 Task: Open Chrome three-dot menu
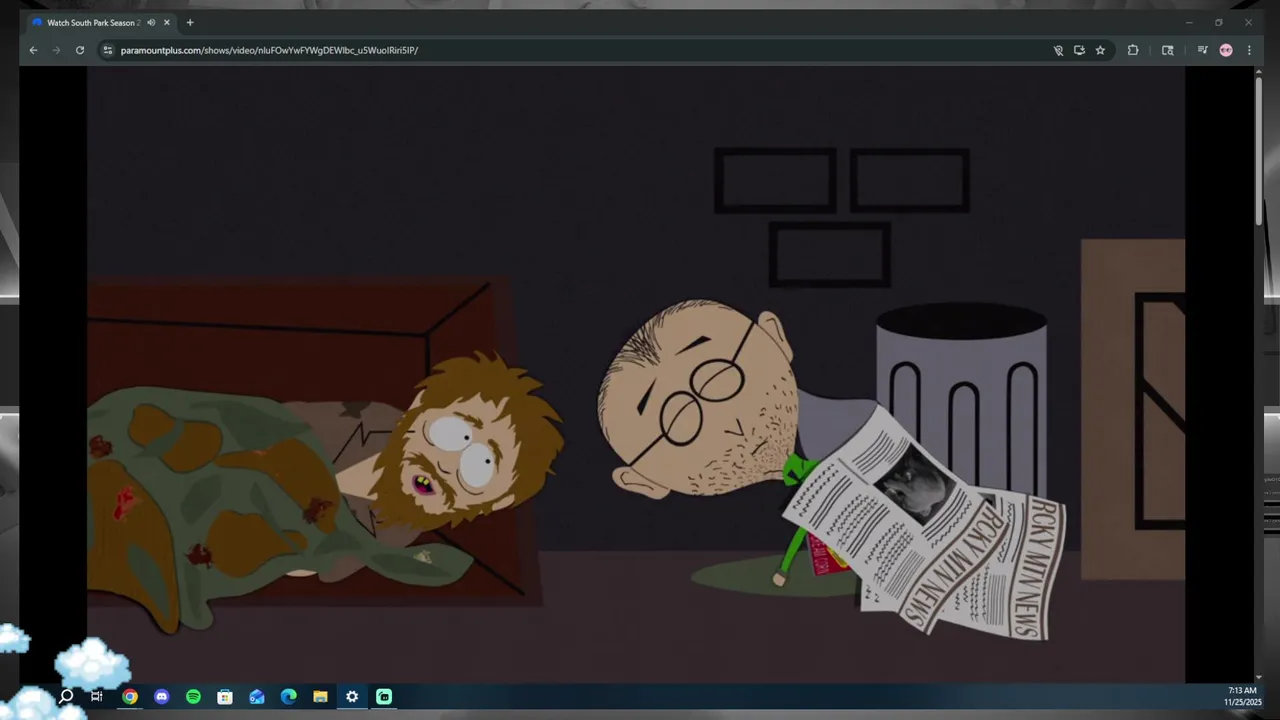[x=1249, y=50]
